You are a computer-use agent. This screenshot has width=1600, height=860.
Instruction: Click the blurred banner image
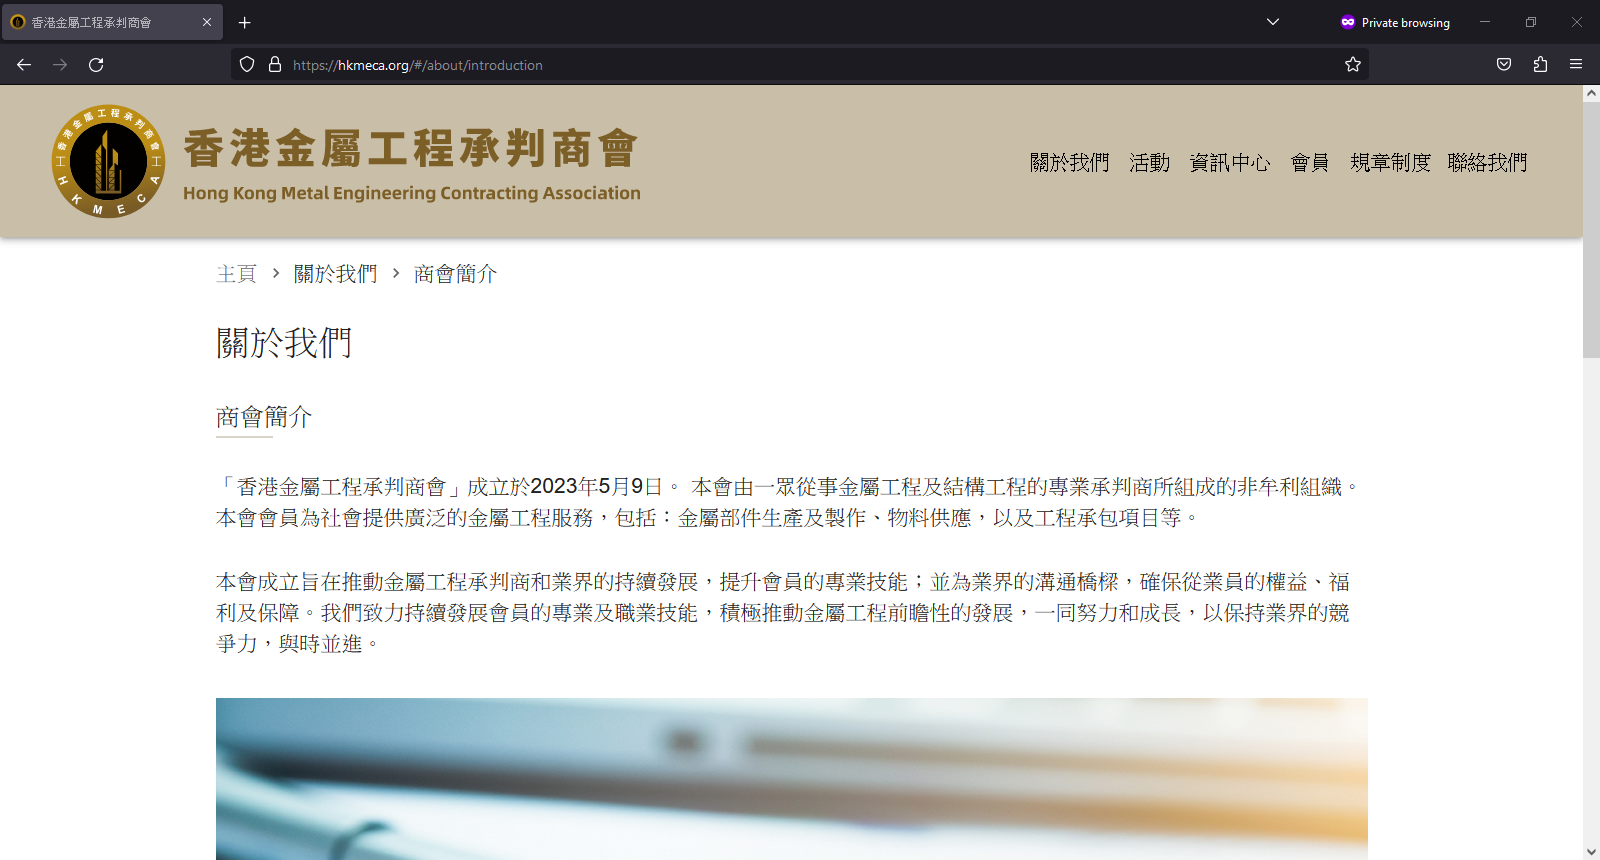792,779
